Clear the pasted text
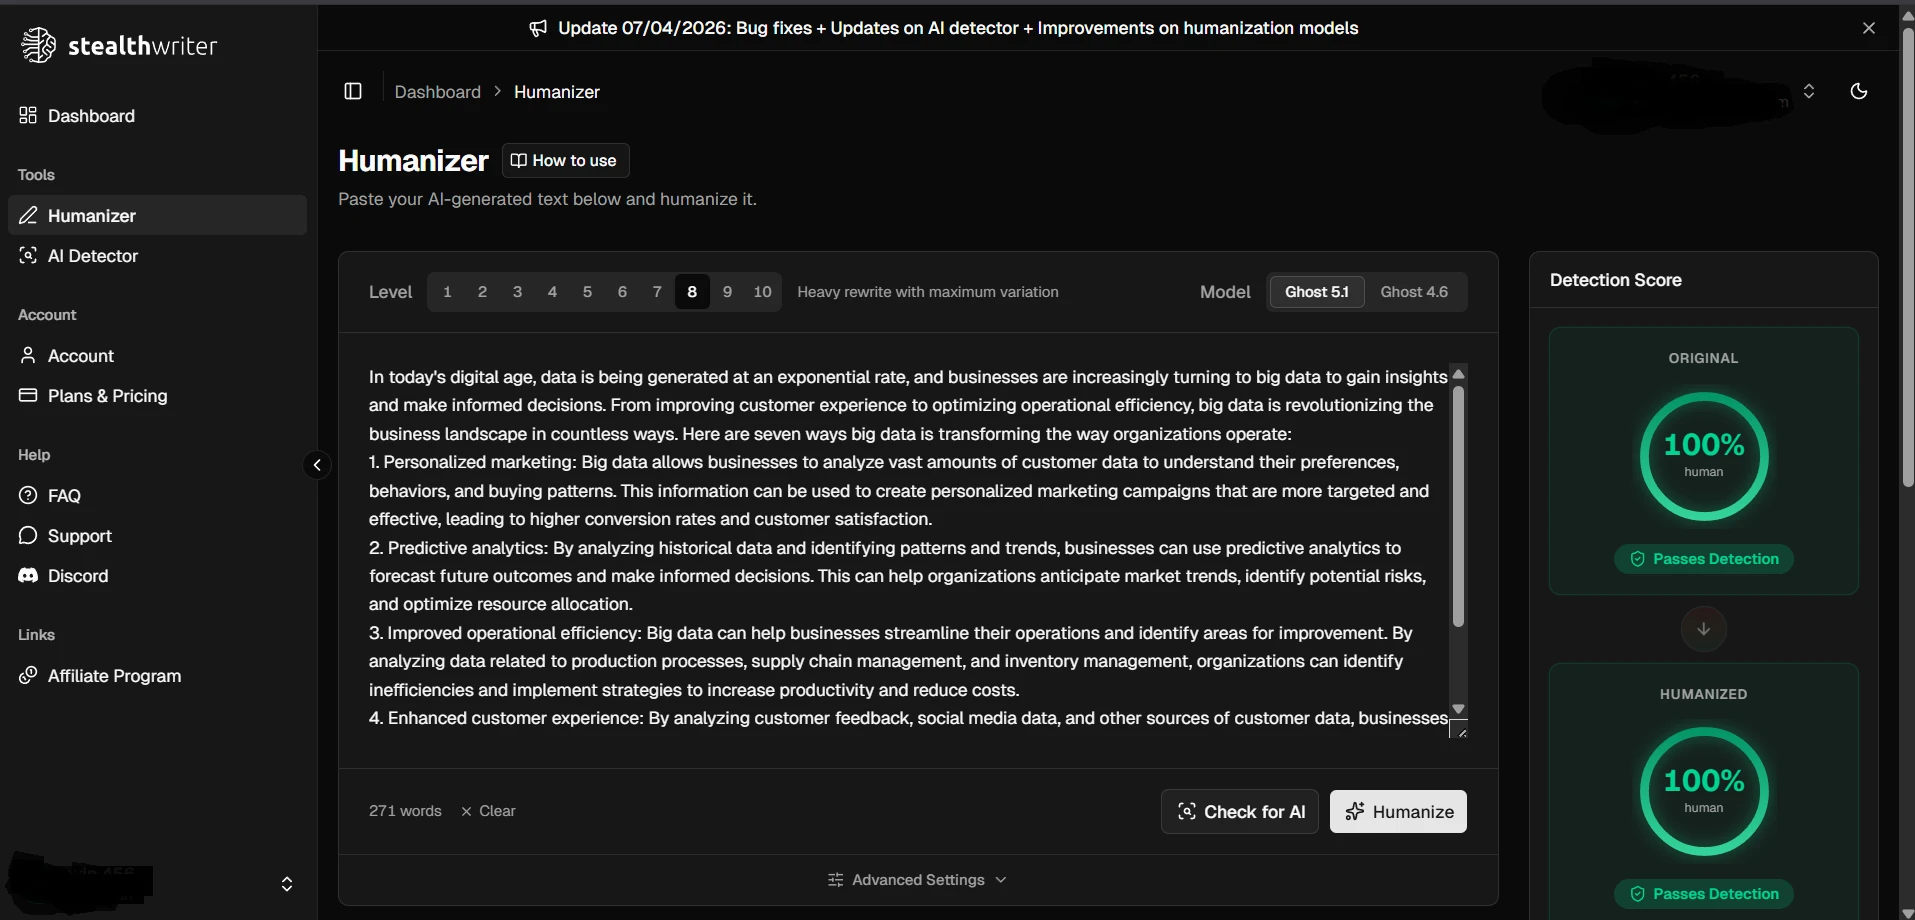This screenshot has height=920, width=1915. pyautogui.click(x=489, y=811)
